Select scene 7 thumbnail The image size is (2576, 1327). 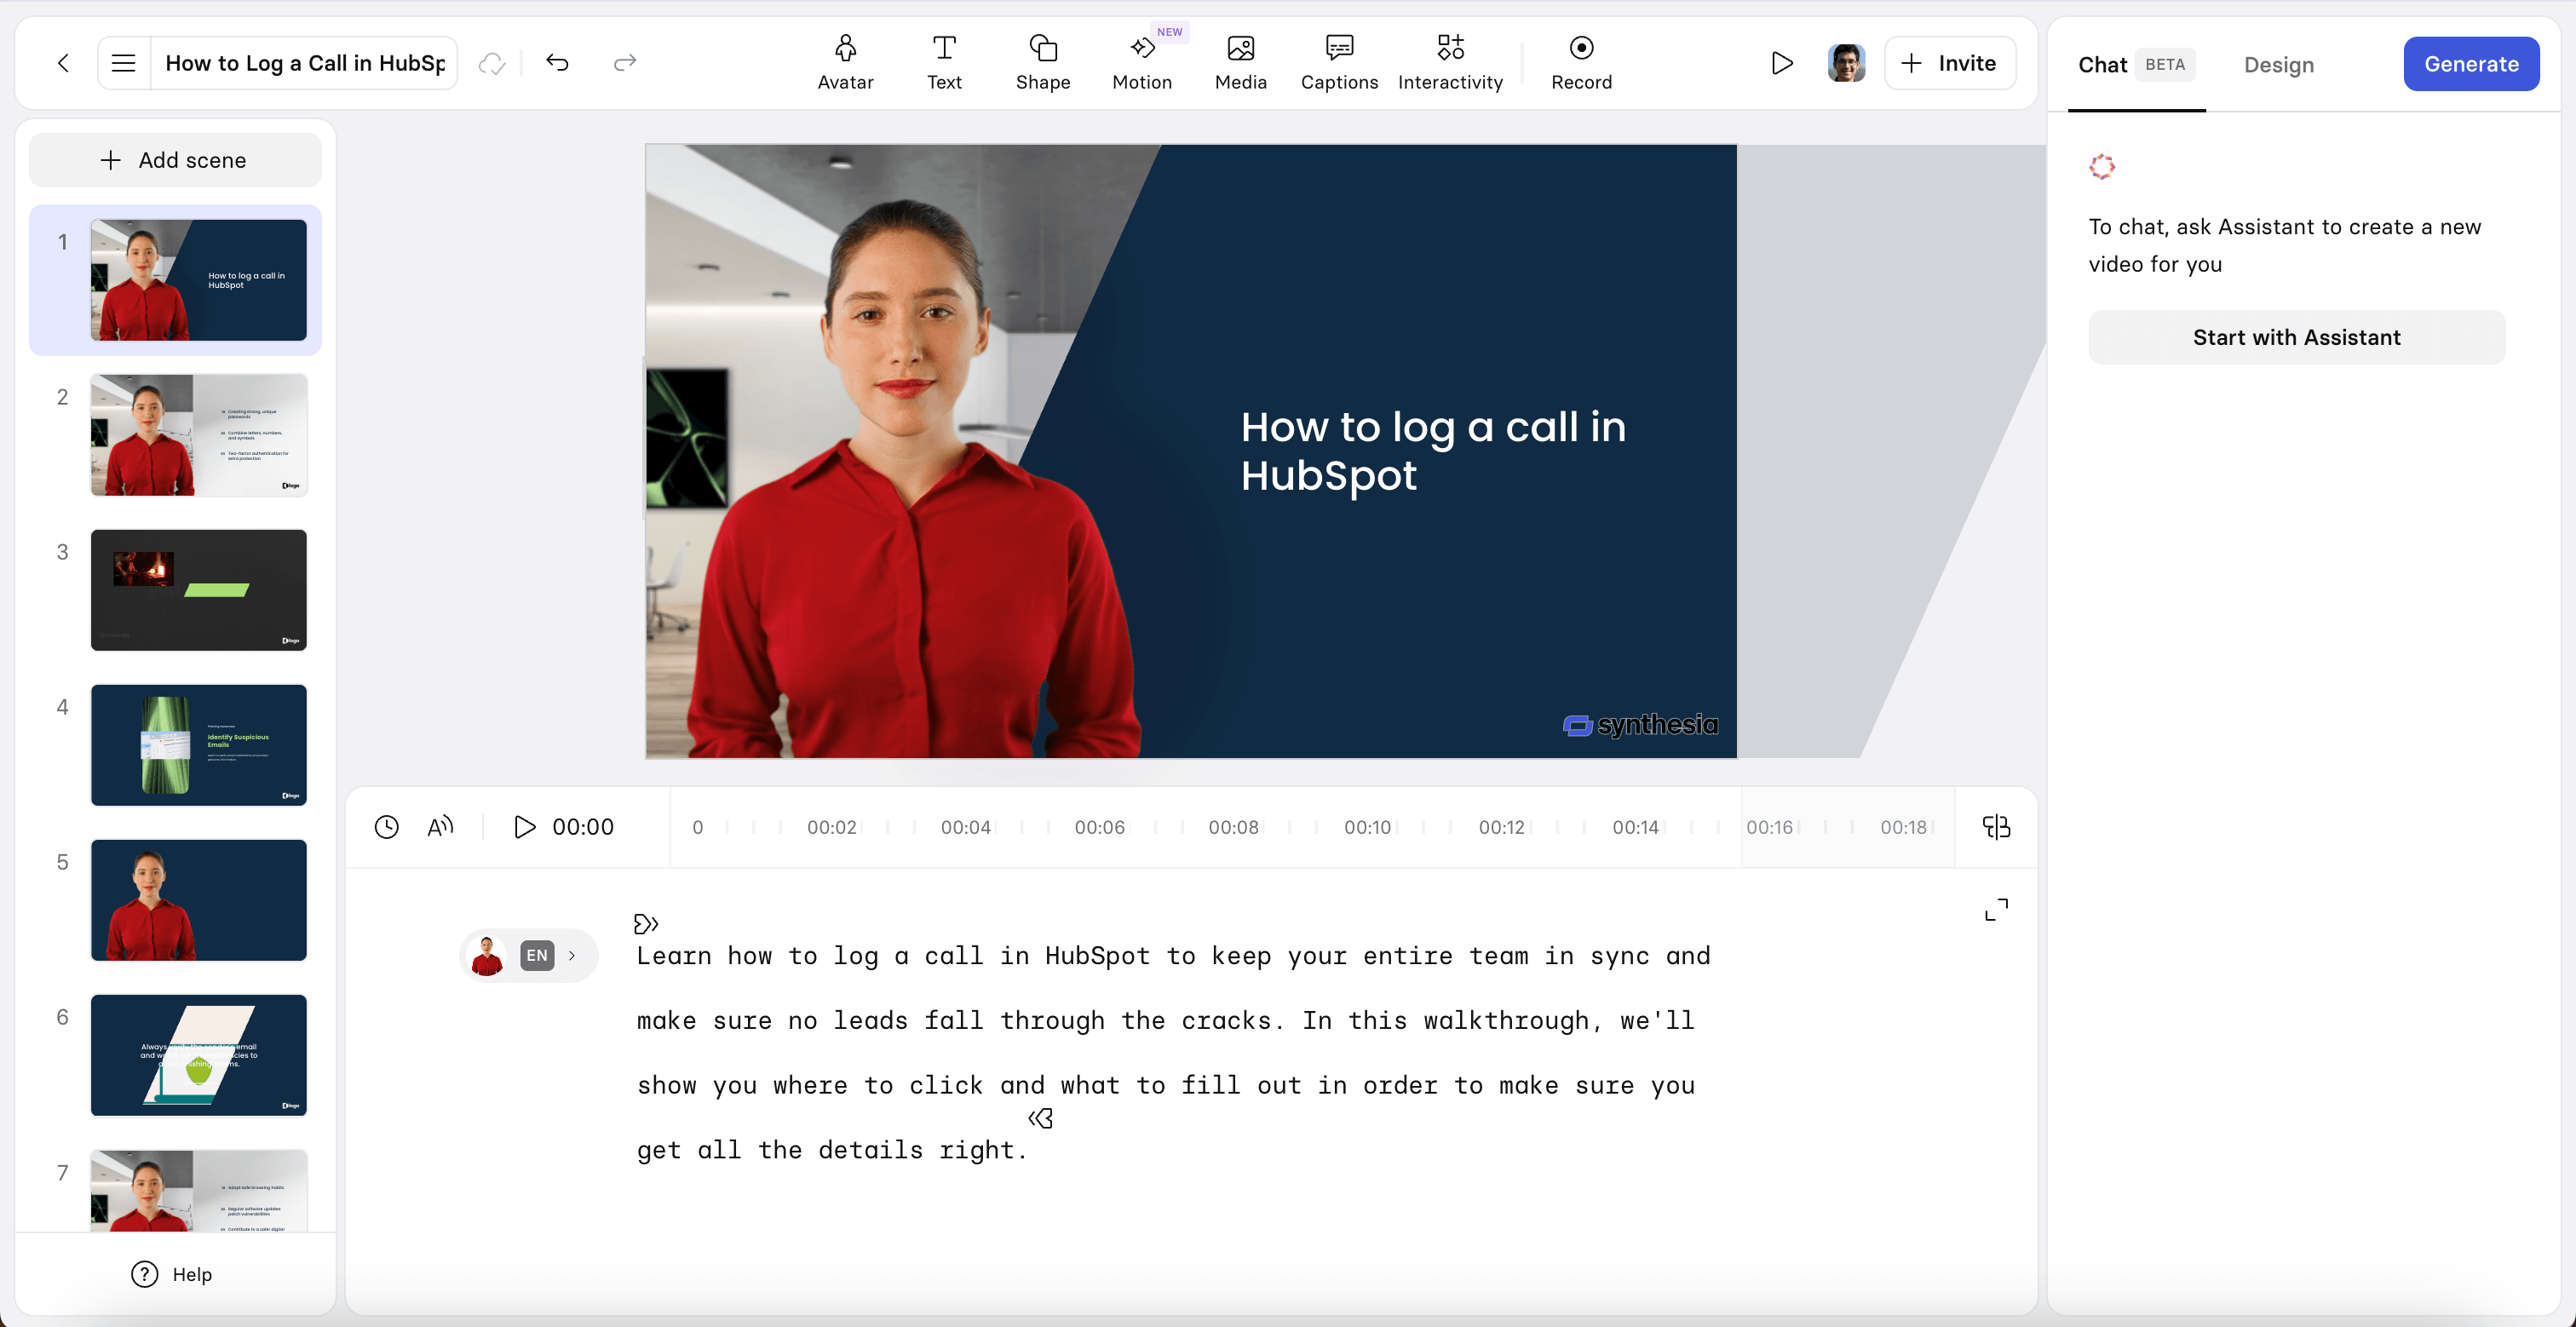coord(199,1191)
